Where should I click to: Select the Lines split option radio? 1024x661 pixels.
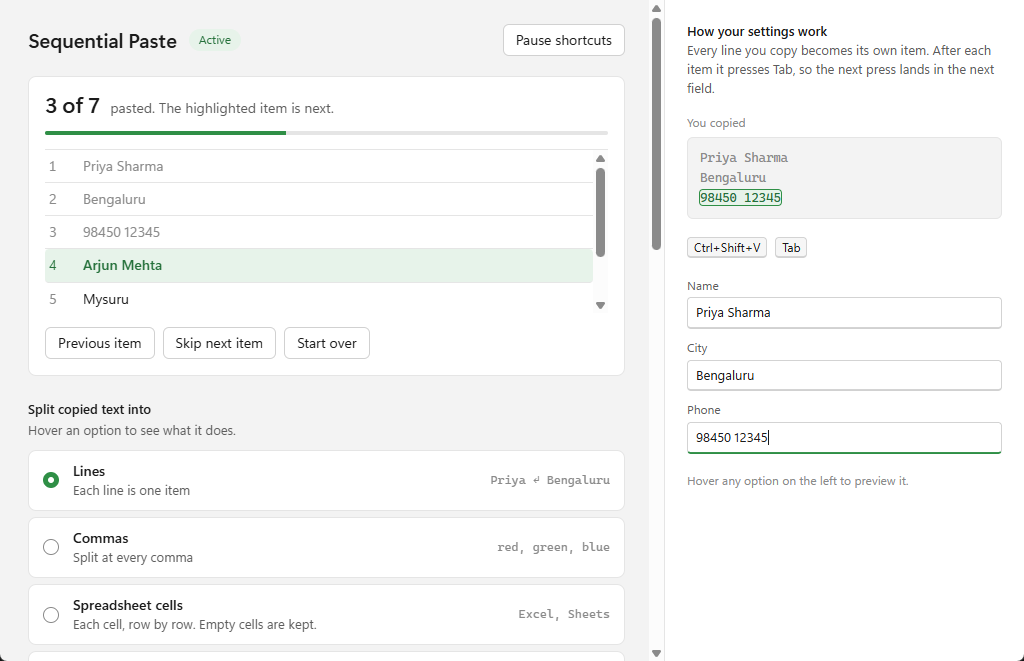coord(51,480)
